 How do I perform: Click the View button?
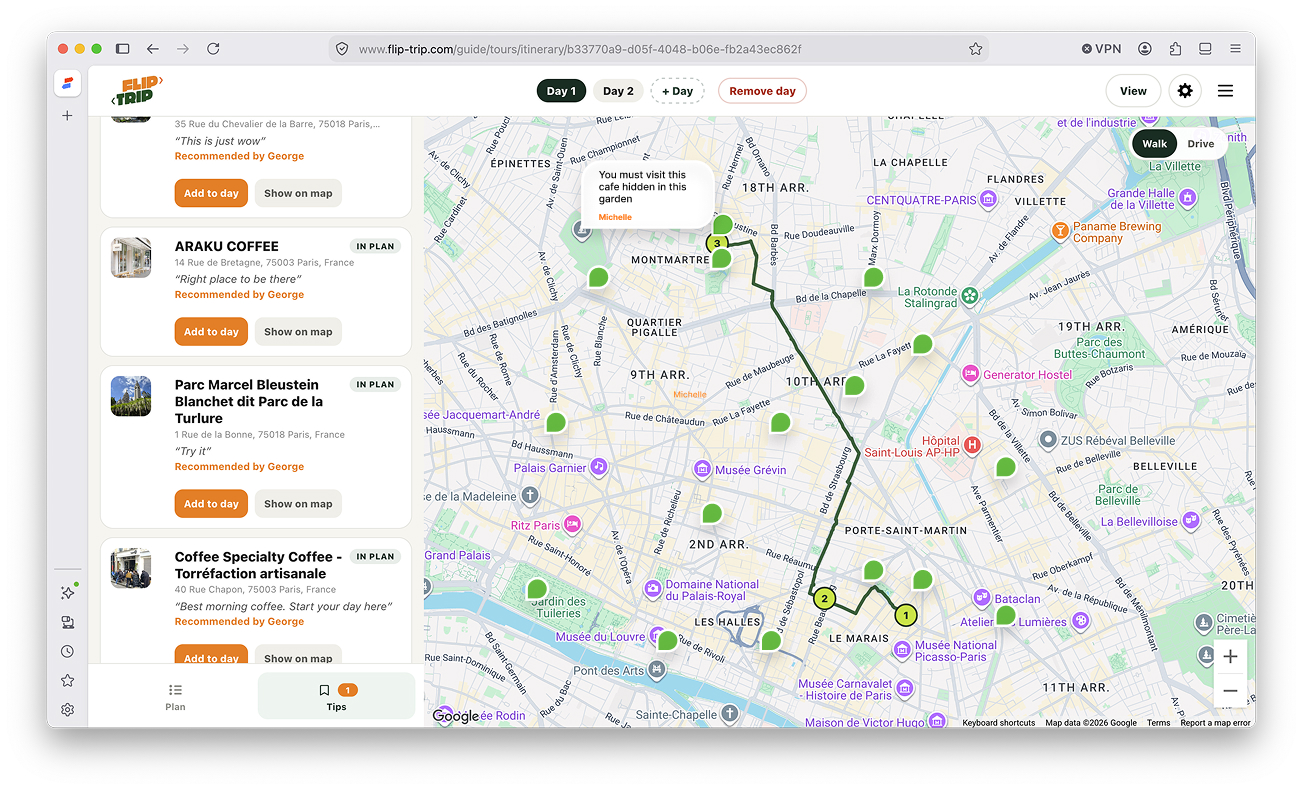click(1133, 91)
